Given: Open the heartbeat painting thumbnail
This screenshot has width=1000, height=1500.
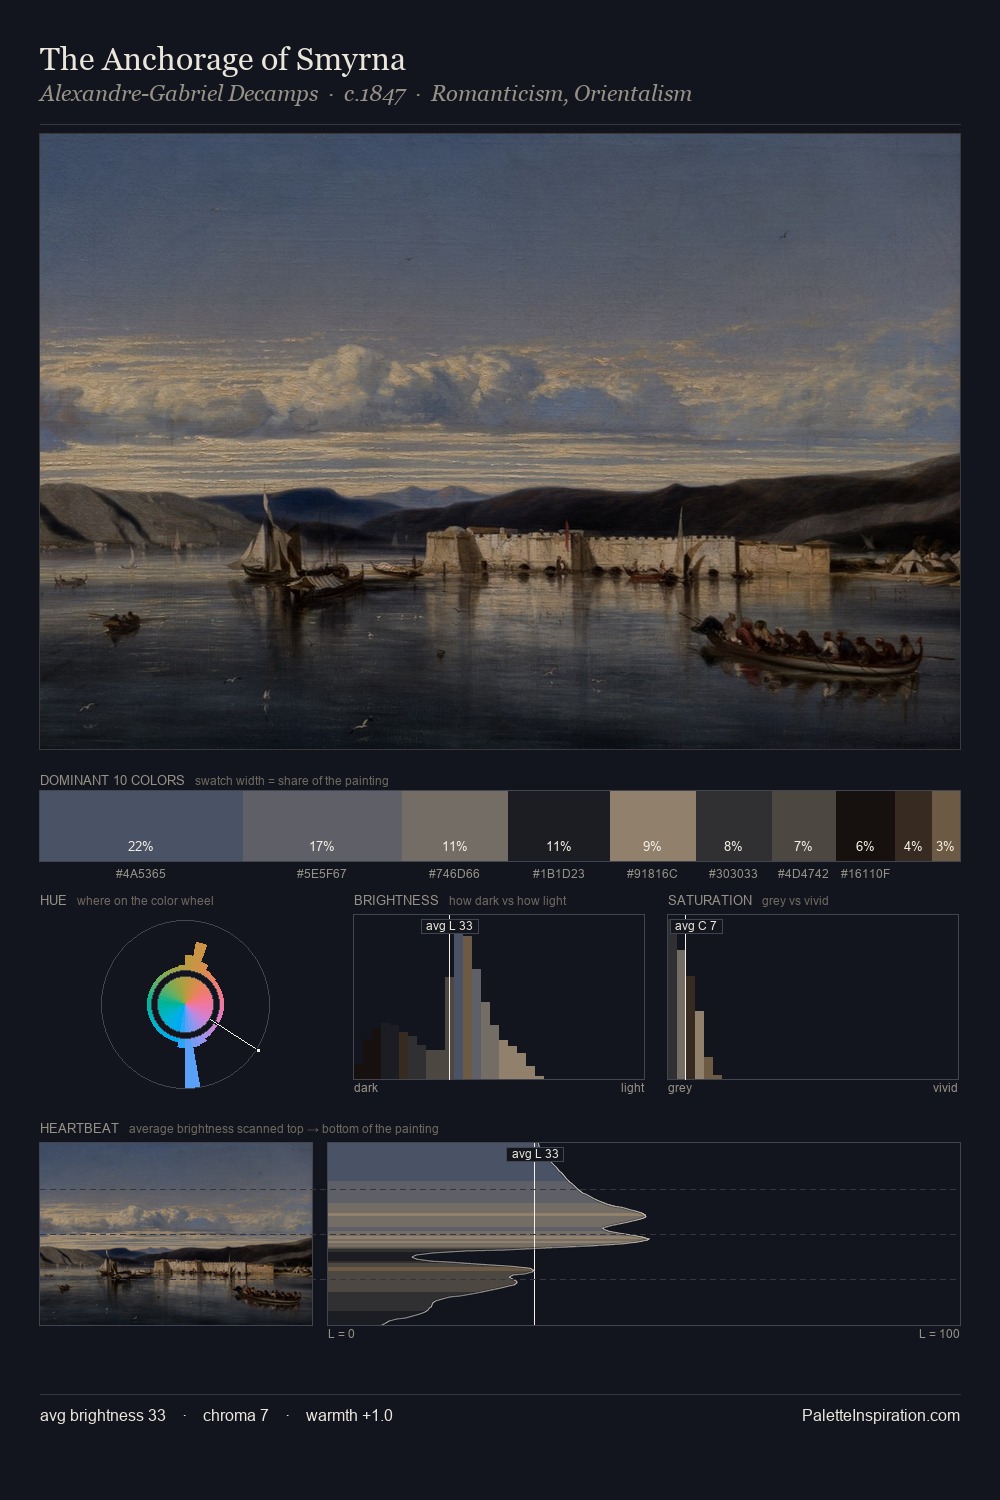Looking at the screenshot, I should [176, 1234].
